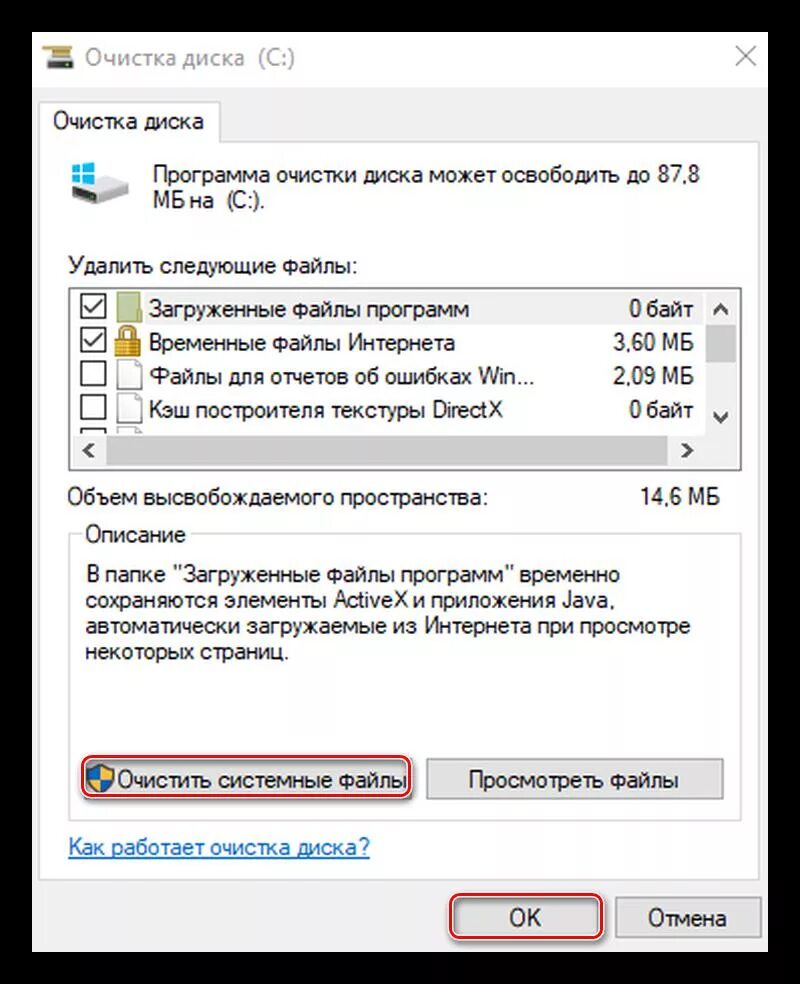The height and width of the screenshot is (984, 800).
Task: Click the shield icon on Очистить системные файлы
Action: point(99,779)
